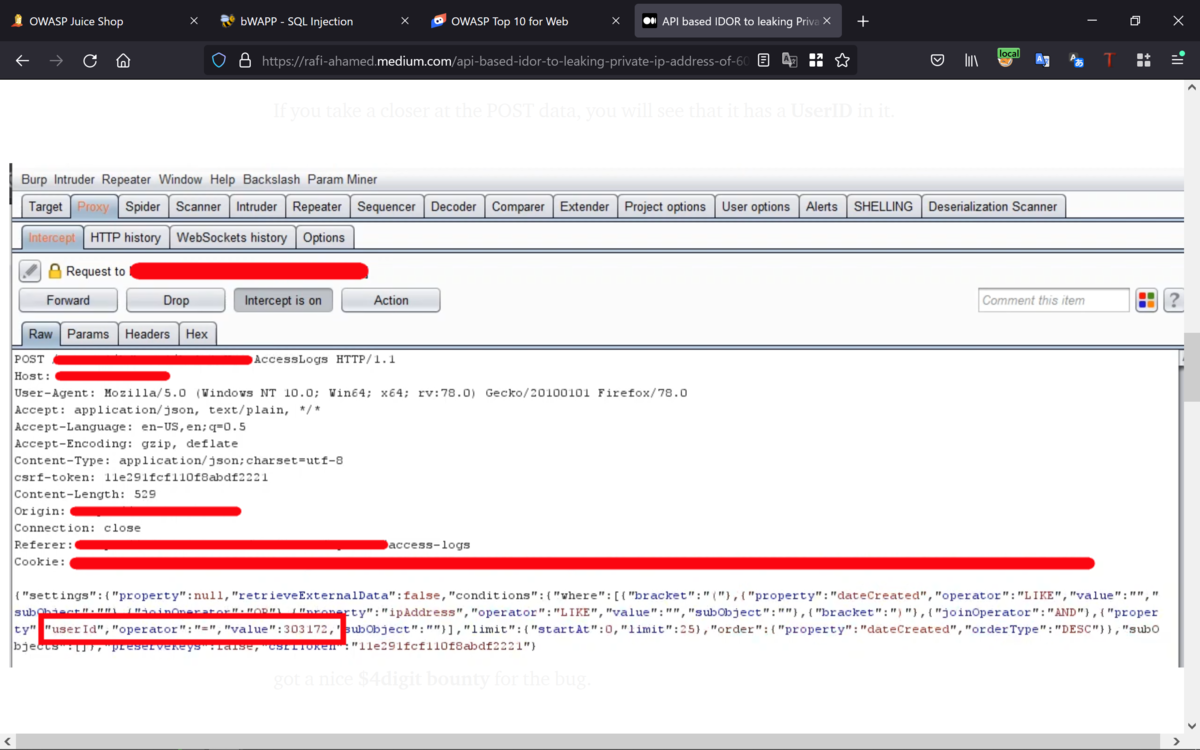
Task: Open the User options tab
Action: (756, 207)
